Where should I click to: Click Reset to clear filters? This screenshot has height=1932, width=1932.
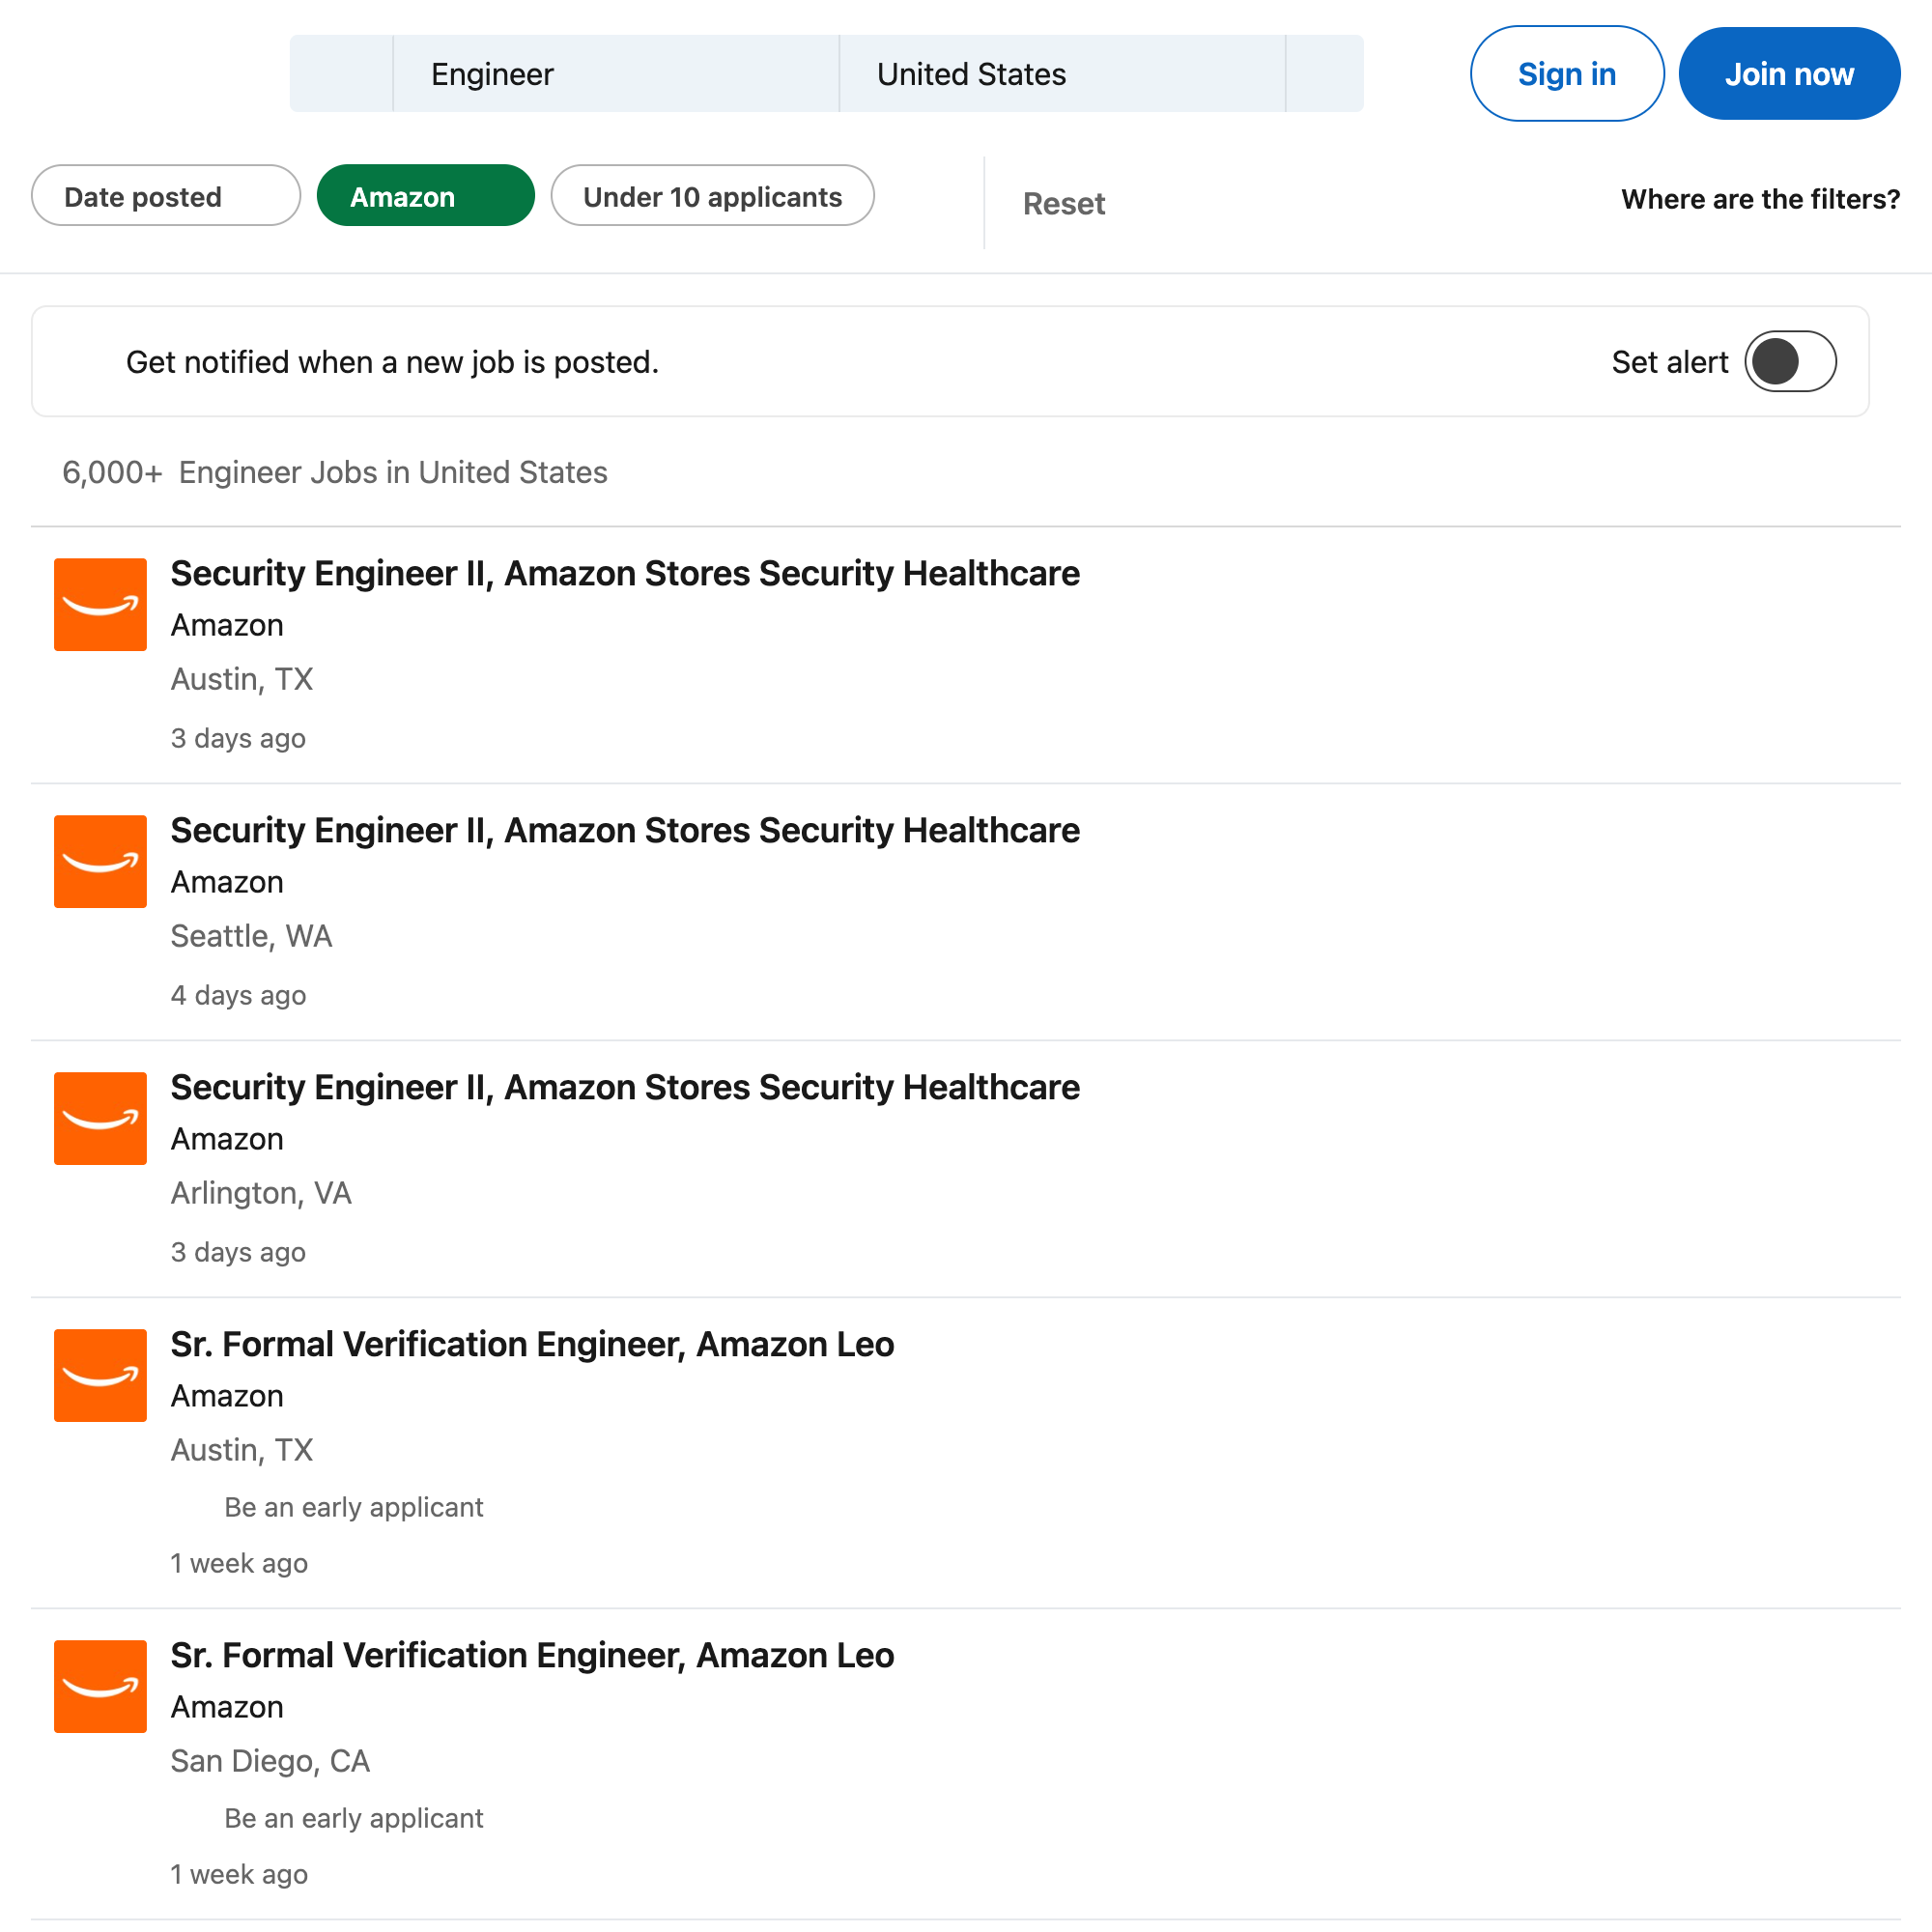[1063, 204]
